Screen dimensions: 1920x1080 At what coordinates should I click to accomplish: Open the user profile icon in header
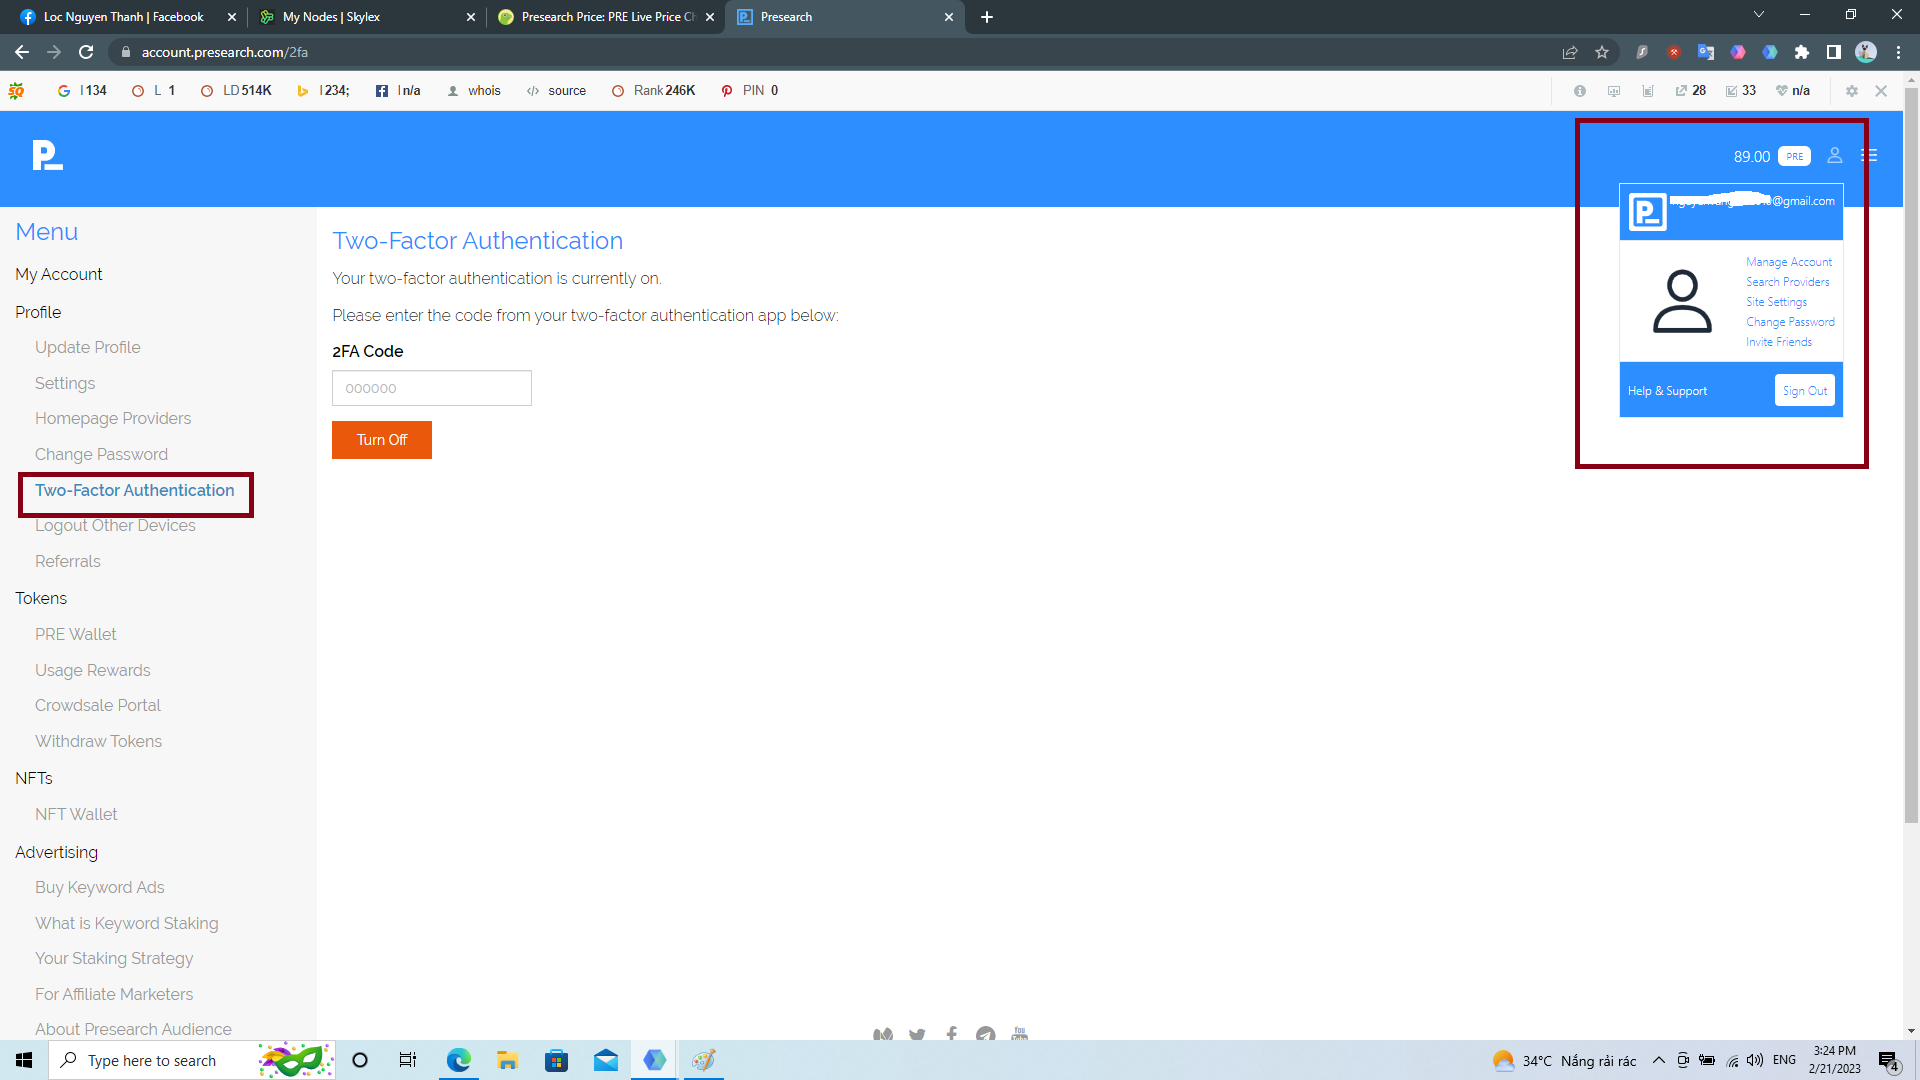[1834, 156]
